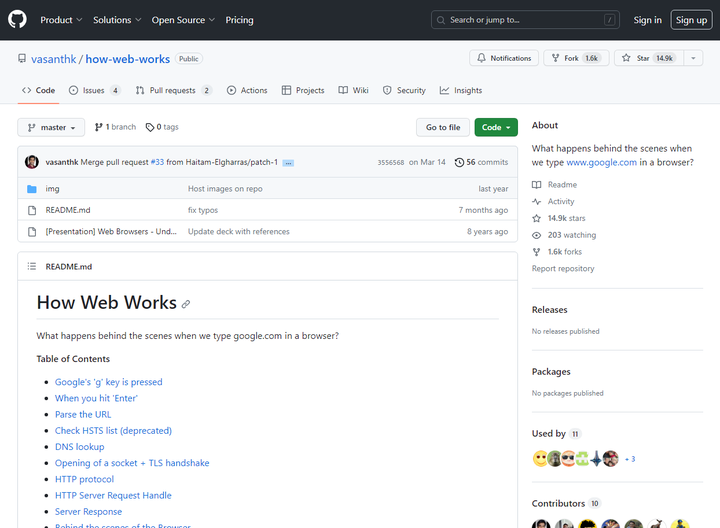This screenshot has width=720, height=528.
Task: Switch to the Issues tab
Action: (x=94, y=90)
